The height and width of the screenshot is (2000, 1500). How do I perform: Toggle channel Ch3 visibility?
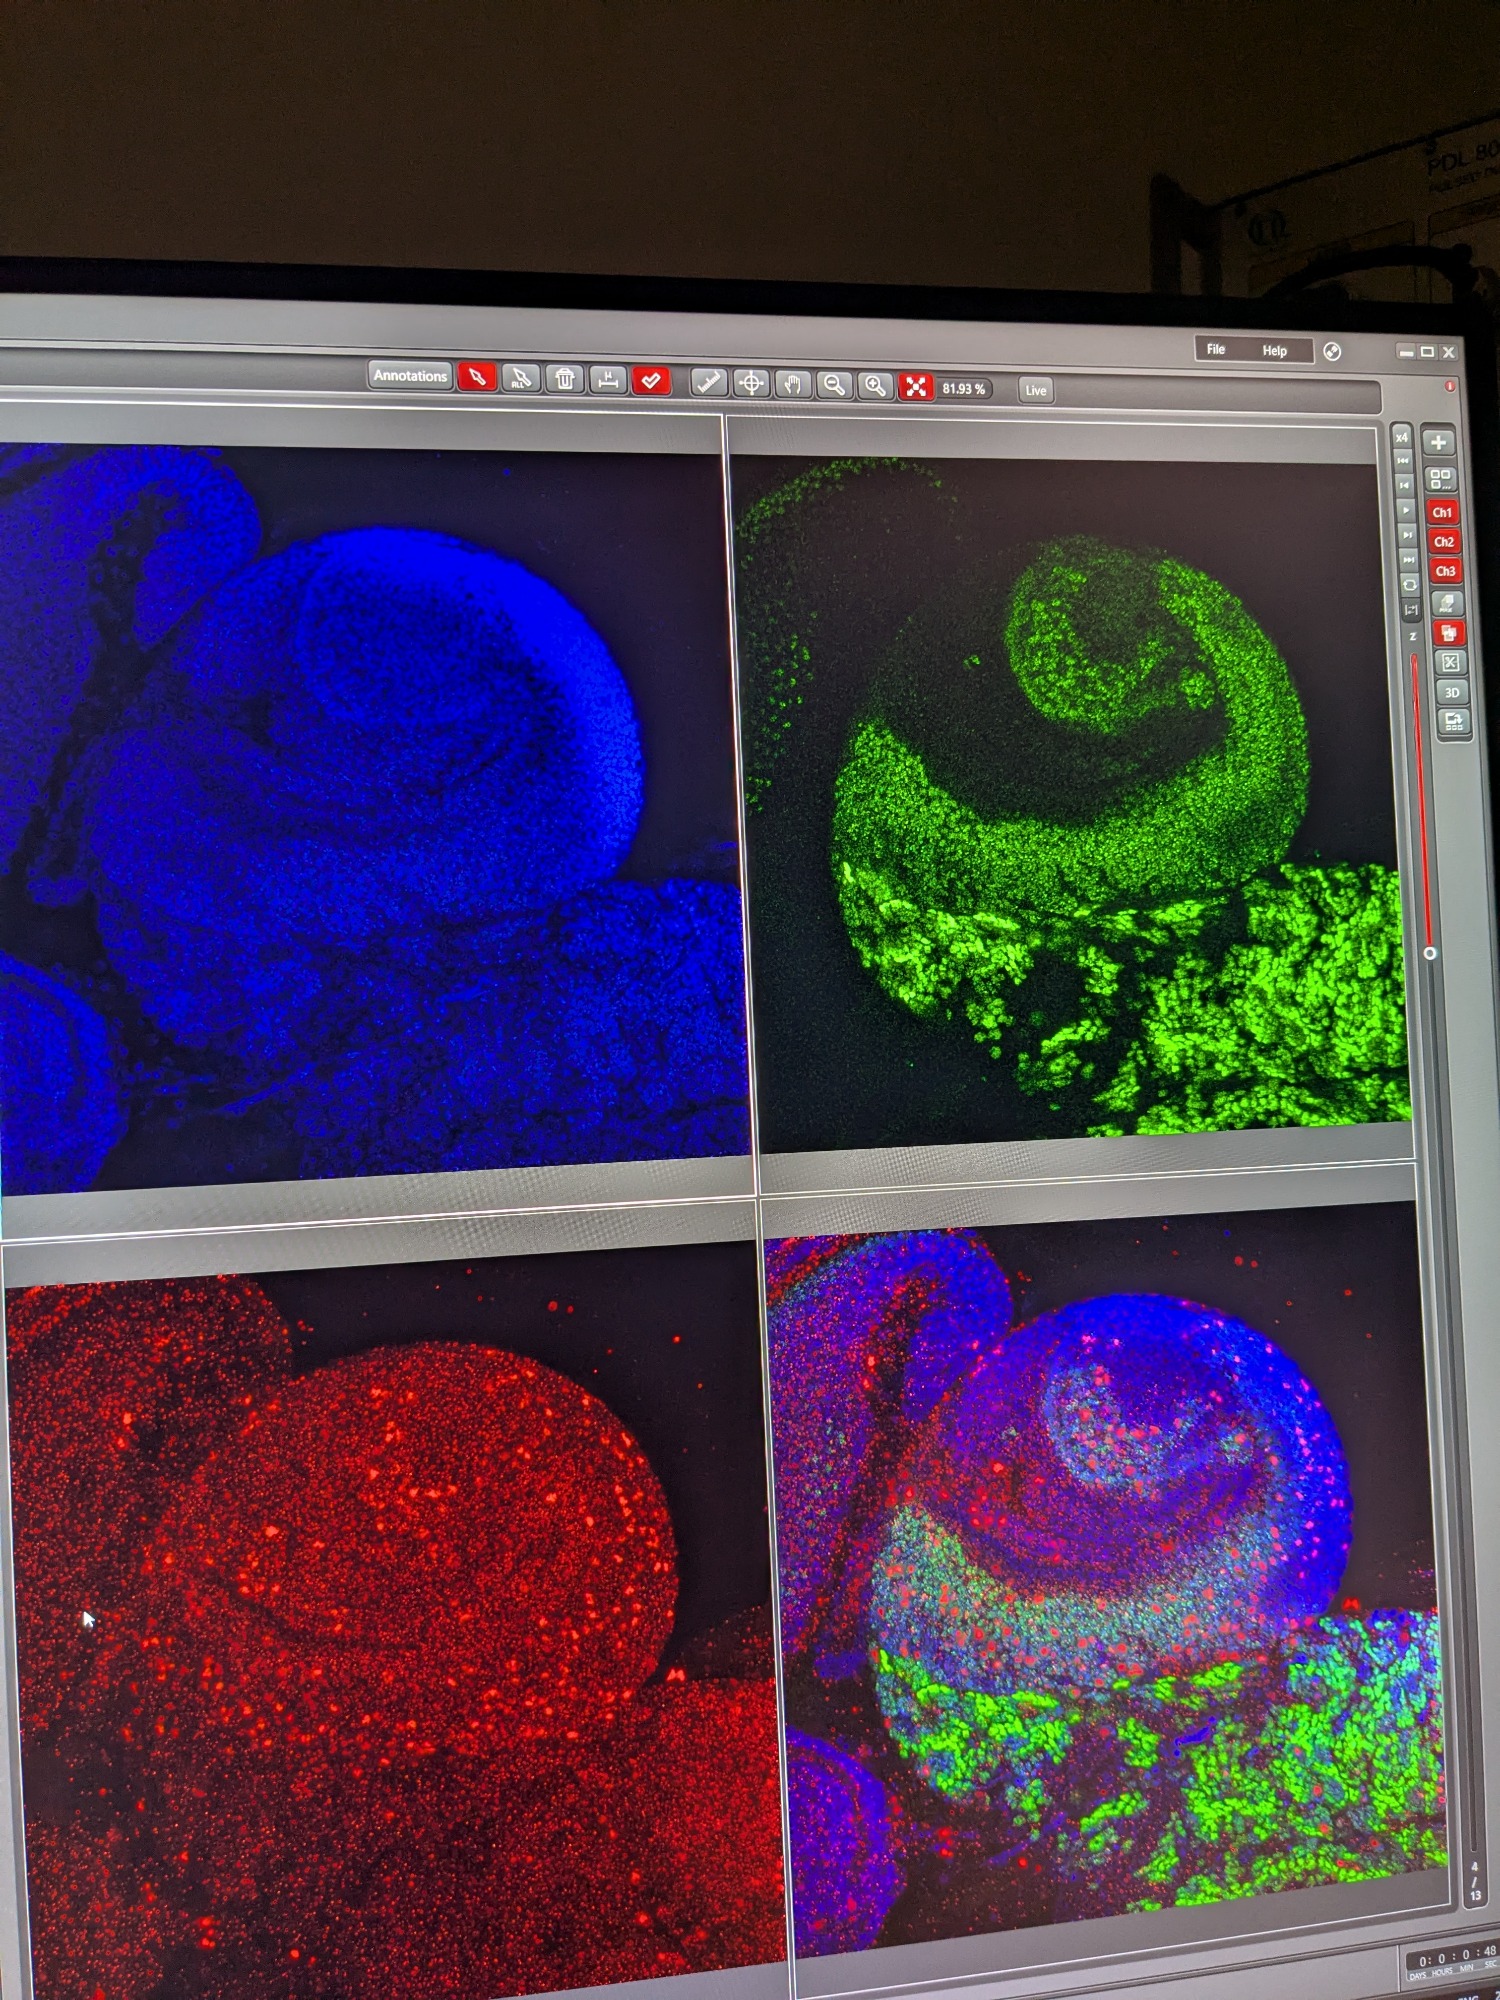[x=1445, y=571]
